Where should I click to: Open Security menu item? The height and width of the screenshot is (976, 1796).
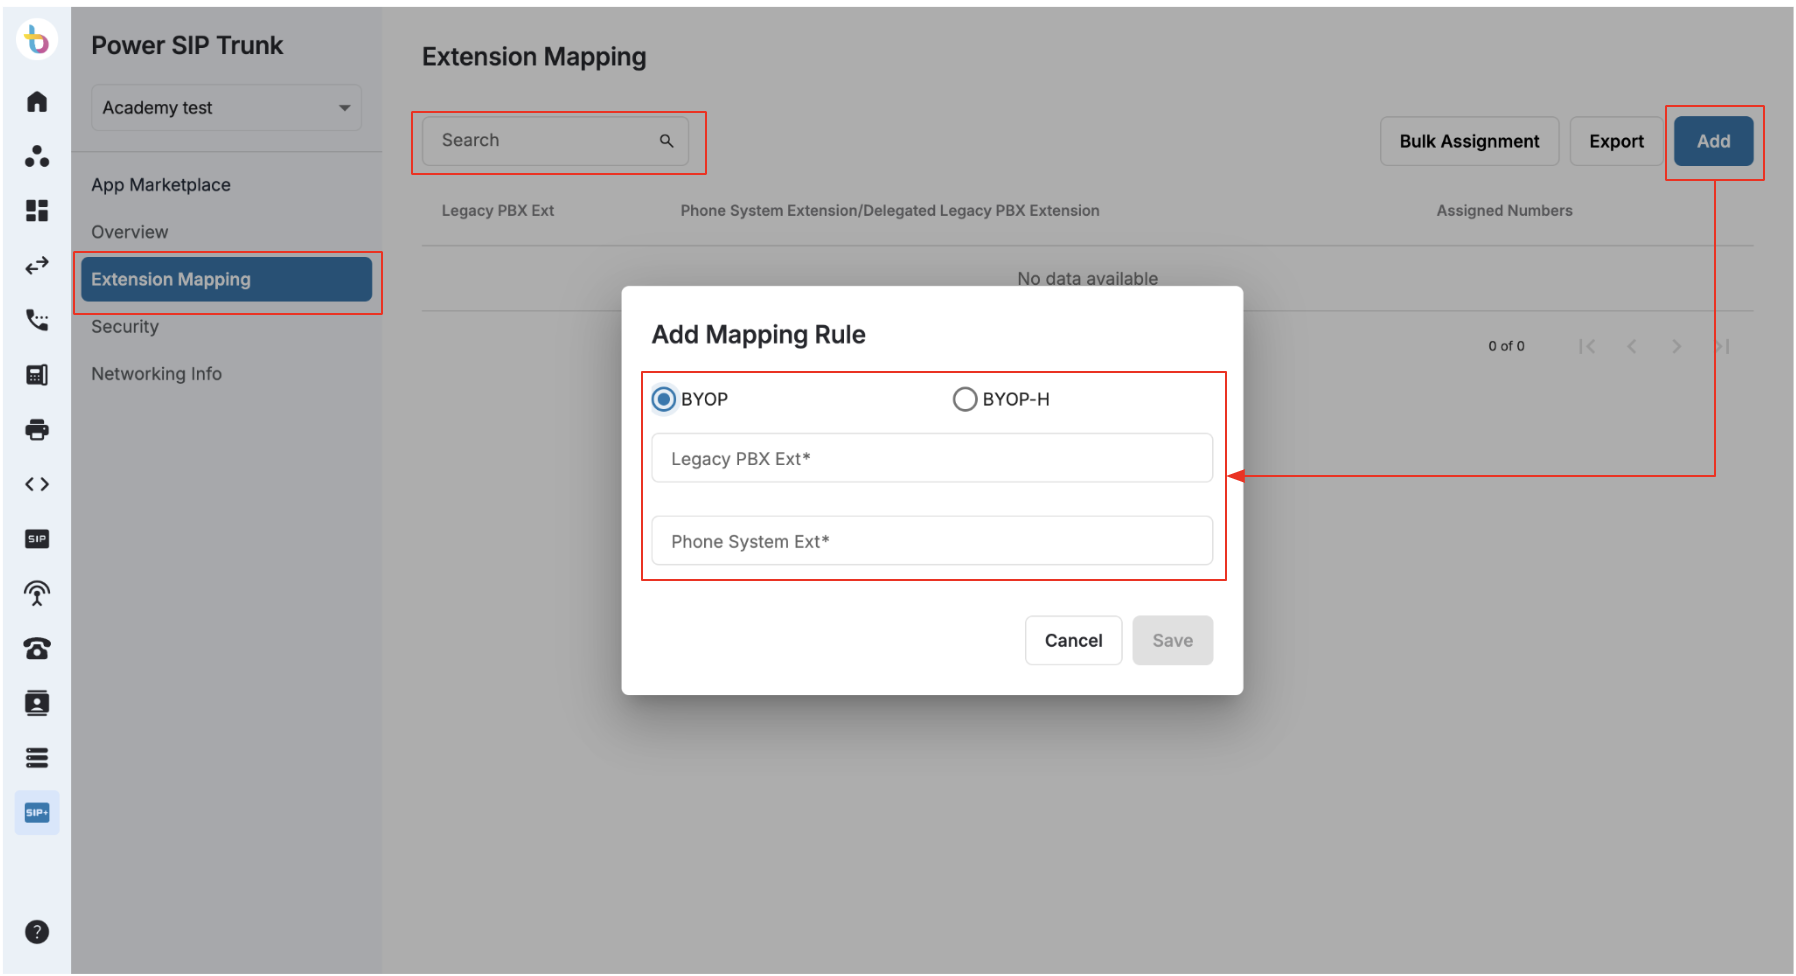pos(125,326)
